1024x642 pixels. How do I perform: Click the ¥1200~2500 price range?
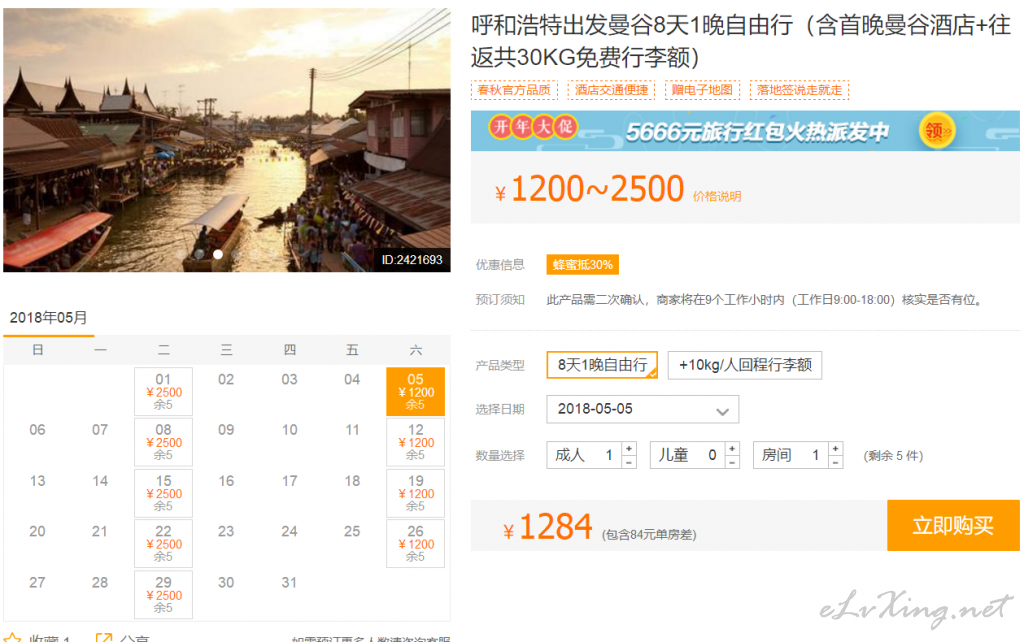click(x=589, y=189)
